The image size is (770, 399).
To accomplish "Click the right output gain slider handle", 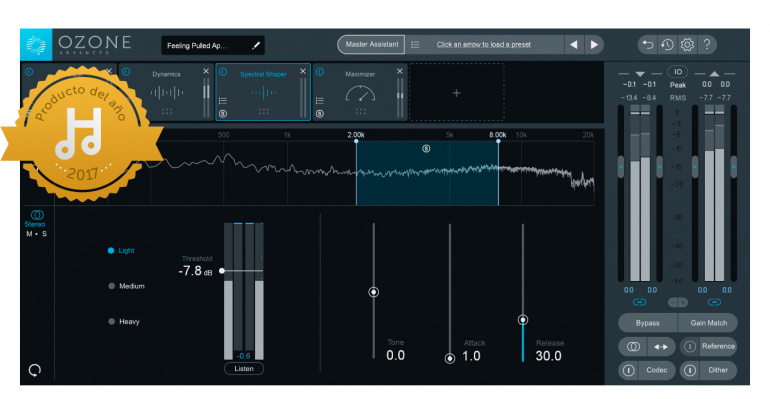I will pos(734,167).
